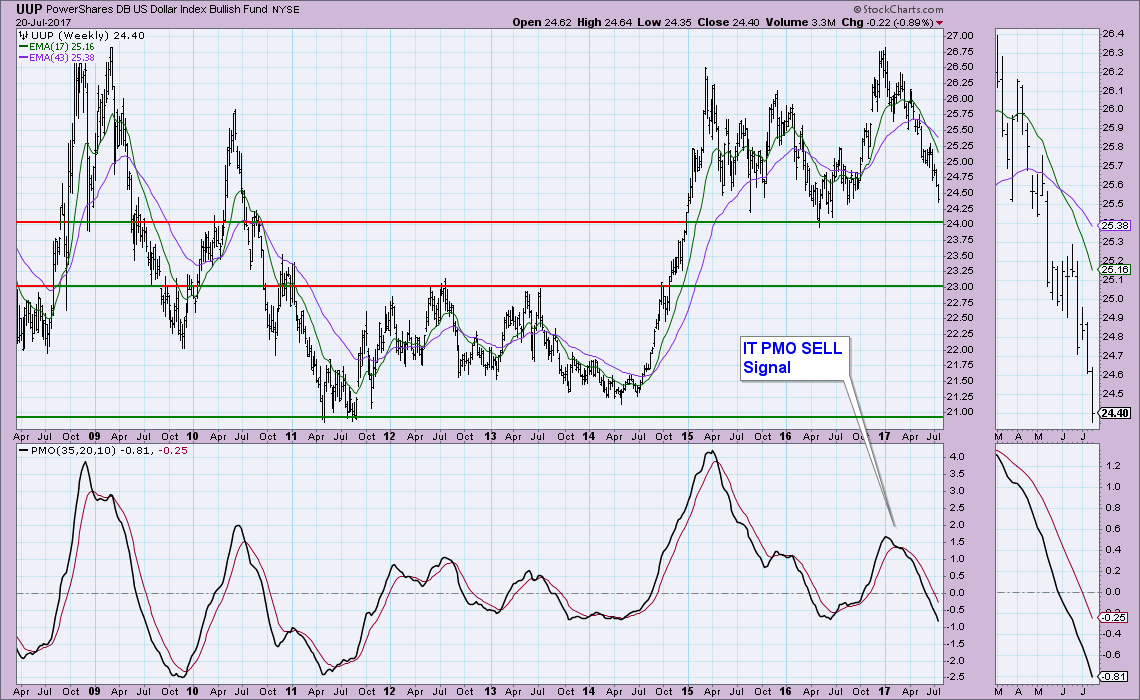The image size is (1140, 700).
Task: Click the -0.25 PMO signal value tag
Action: (x=1114, y=618)
